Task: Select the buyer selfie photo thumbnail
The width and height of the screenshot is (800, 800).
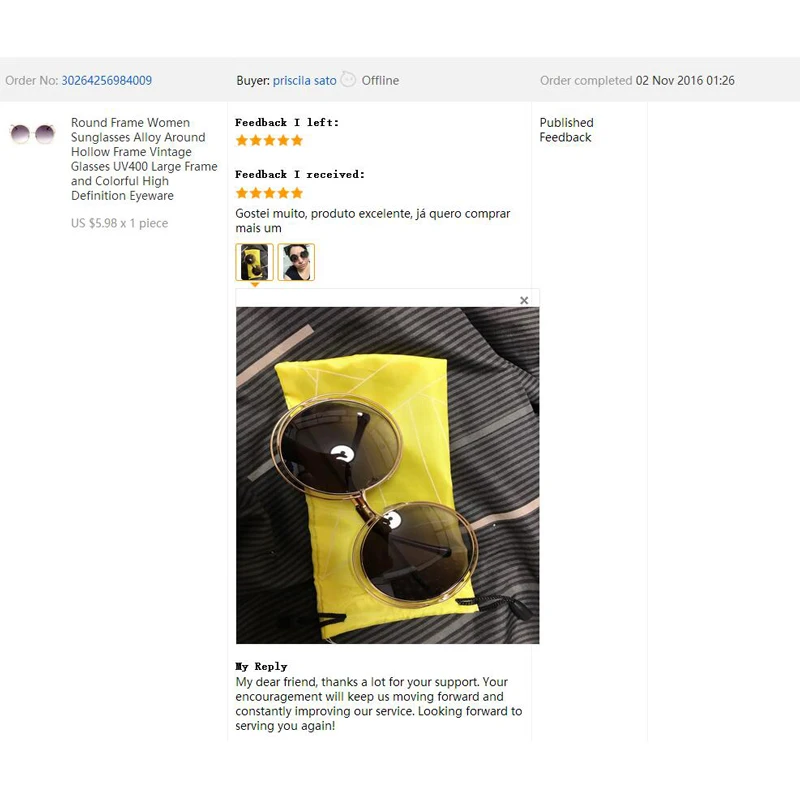Action: pos(296,262)
